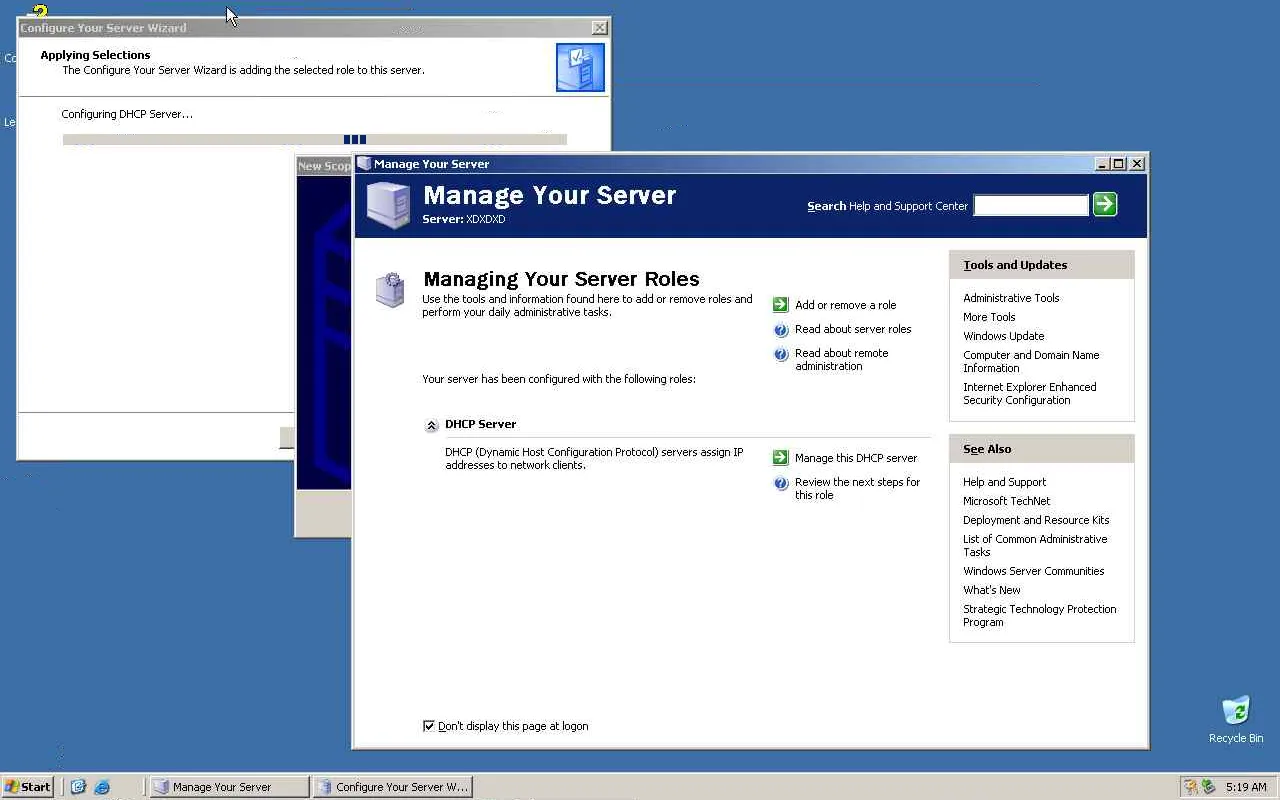Image resolution: width=1280 pixels, height=800 pixels.
Task: Uncheck Don't display this page at logon
Action: 429,726
